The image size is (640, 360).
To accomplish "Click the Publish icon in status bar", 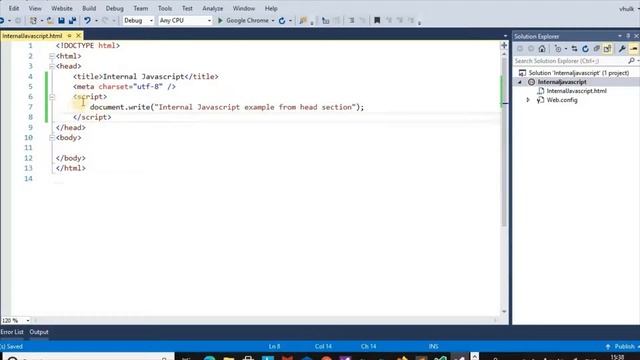I will 608,347.
